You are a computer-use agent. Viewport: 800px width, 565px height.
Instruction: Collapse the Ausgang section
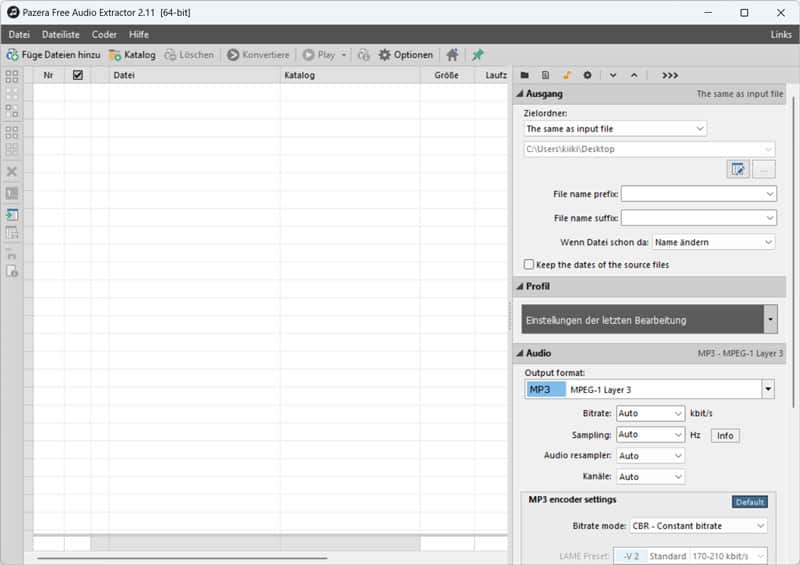click(x=520, y=94)
